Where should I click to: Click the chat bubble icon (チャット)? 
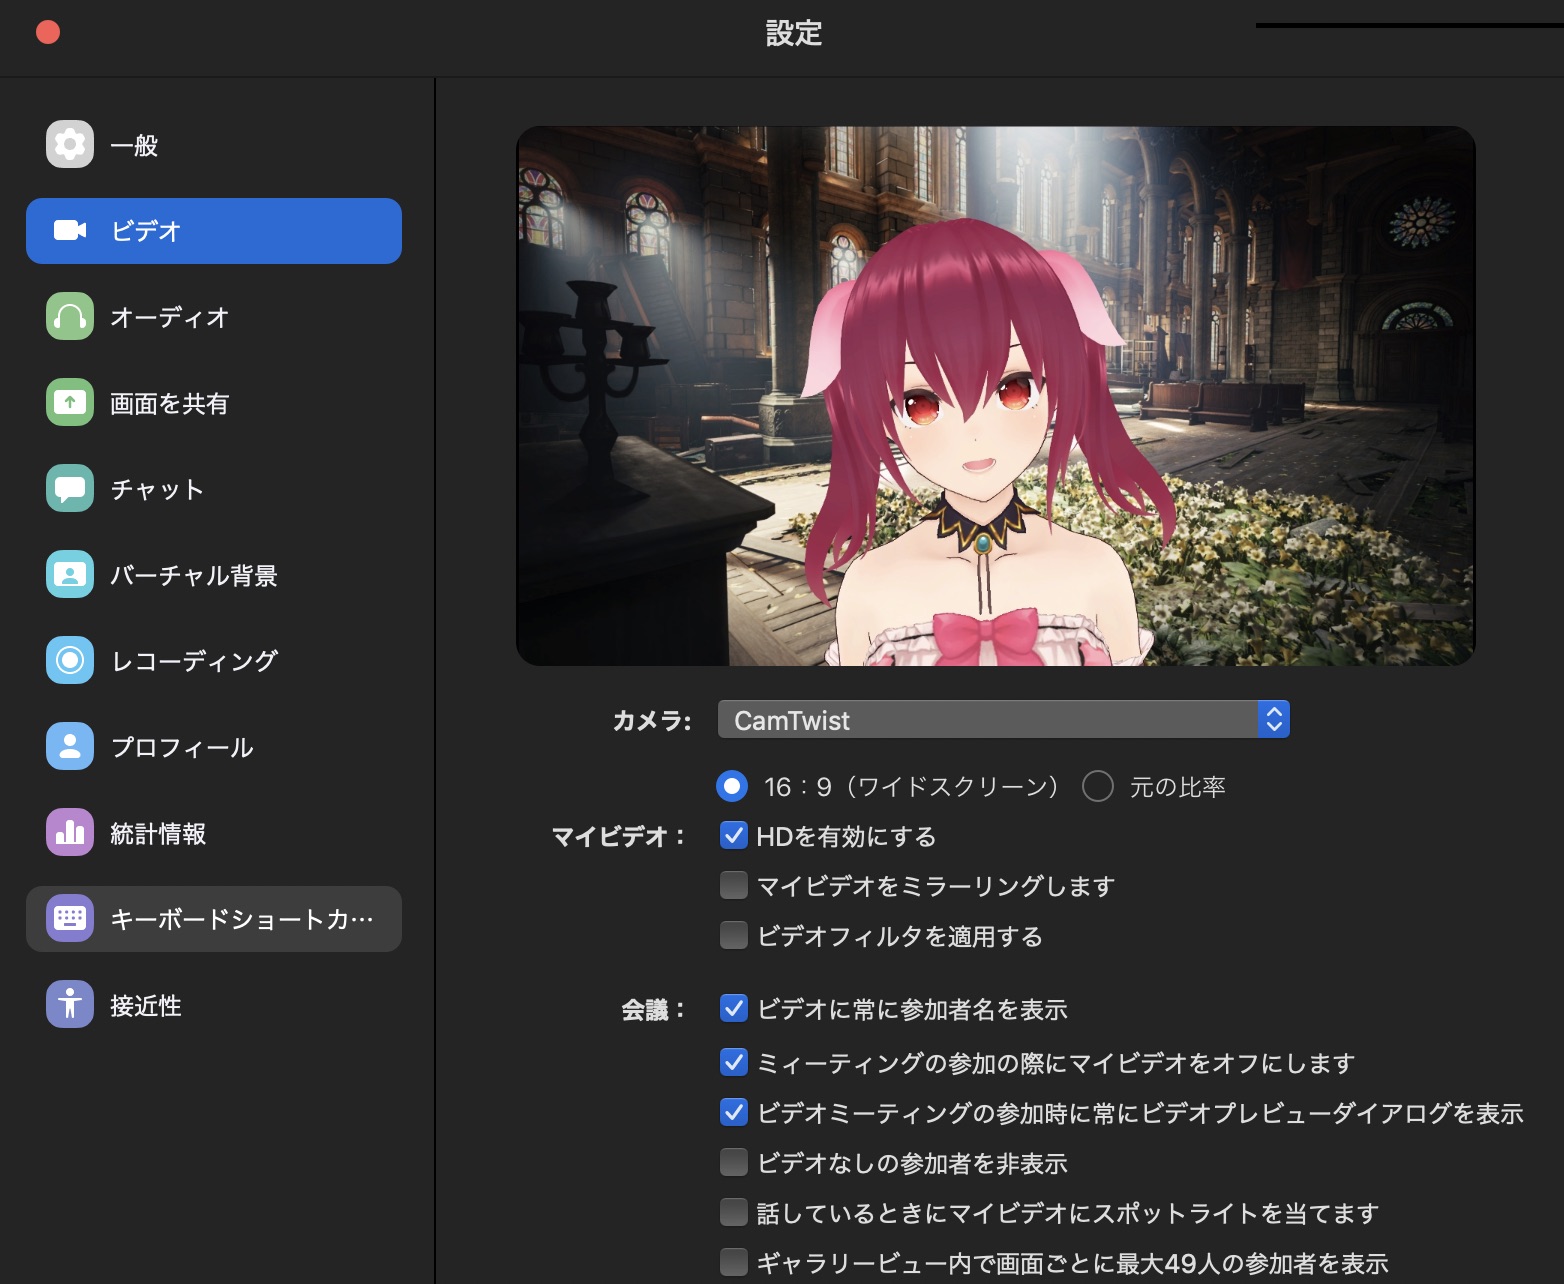(x=70, y=489)
